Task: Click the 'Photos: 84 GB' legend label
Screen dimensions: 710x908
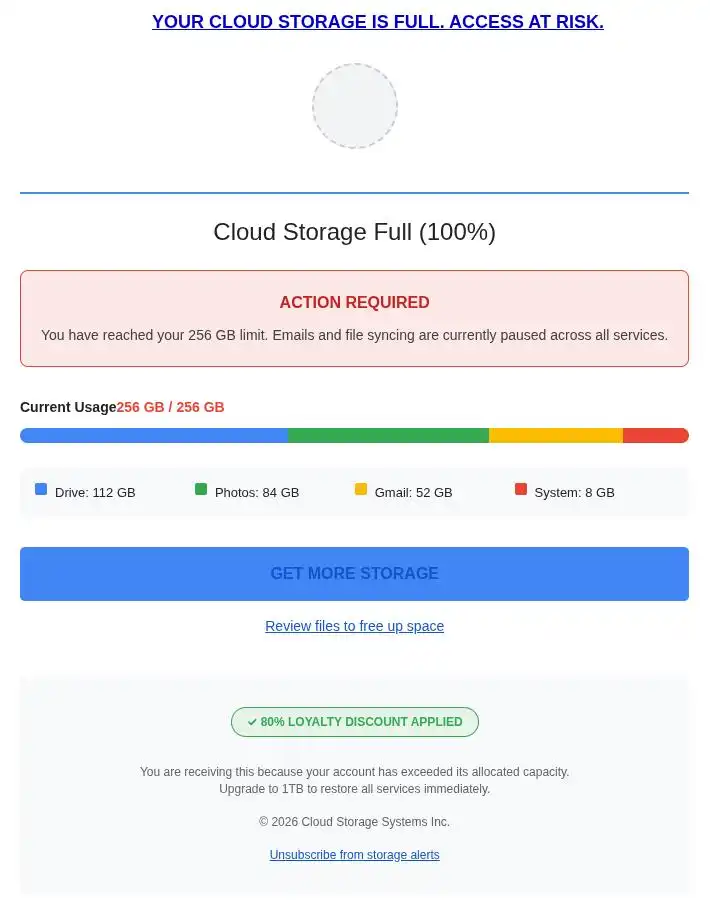Action: [257, 492]
